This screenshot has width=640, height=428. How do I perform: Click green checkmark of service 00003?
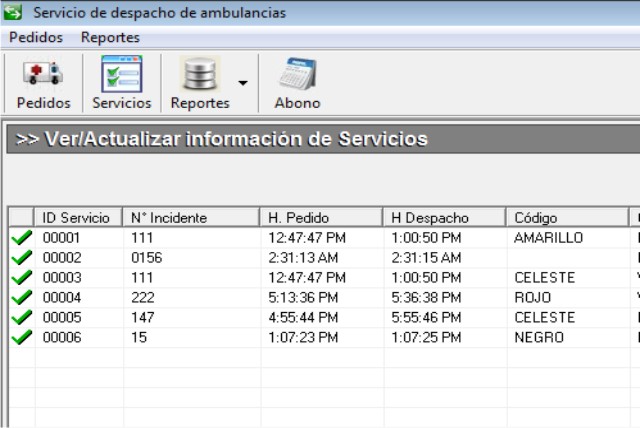pos(22,277)
